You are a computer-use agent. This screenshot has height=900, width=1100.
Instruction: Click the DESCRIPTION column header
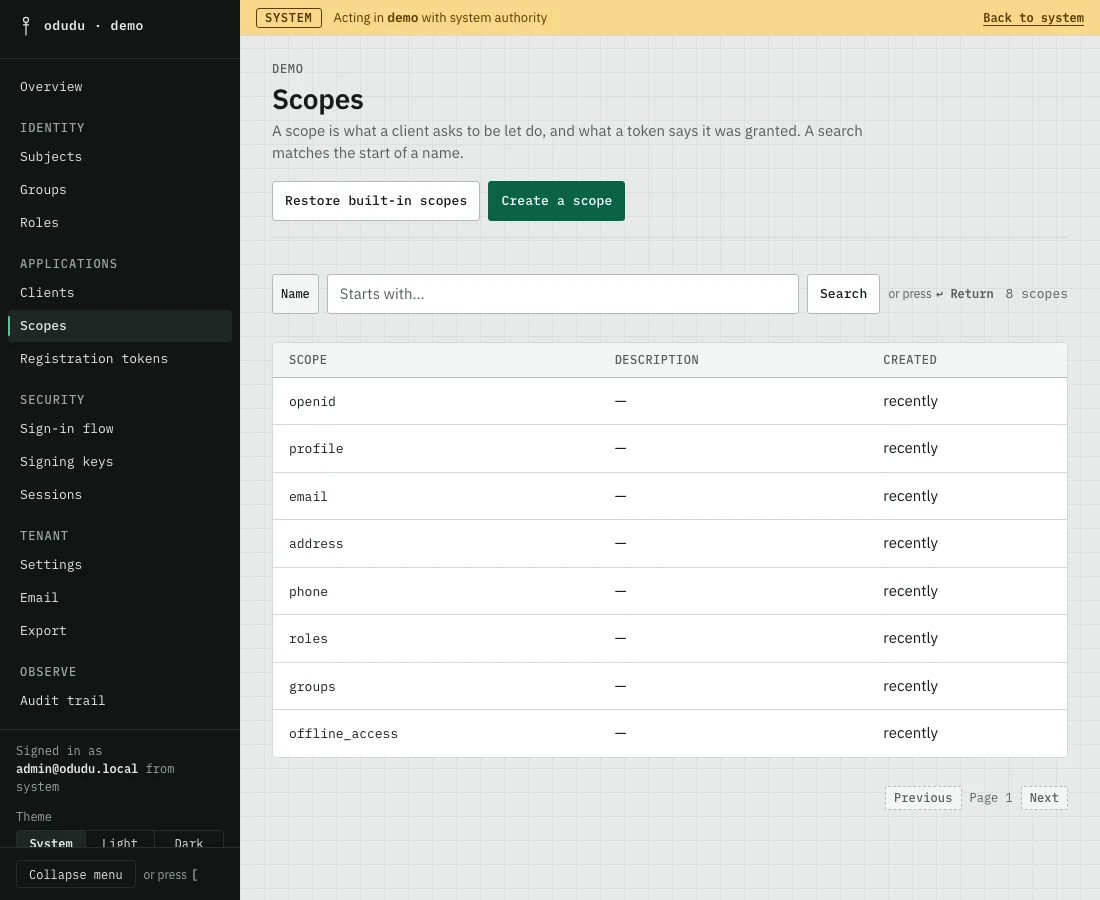pyautogui.click(x=657, y=360)
